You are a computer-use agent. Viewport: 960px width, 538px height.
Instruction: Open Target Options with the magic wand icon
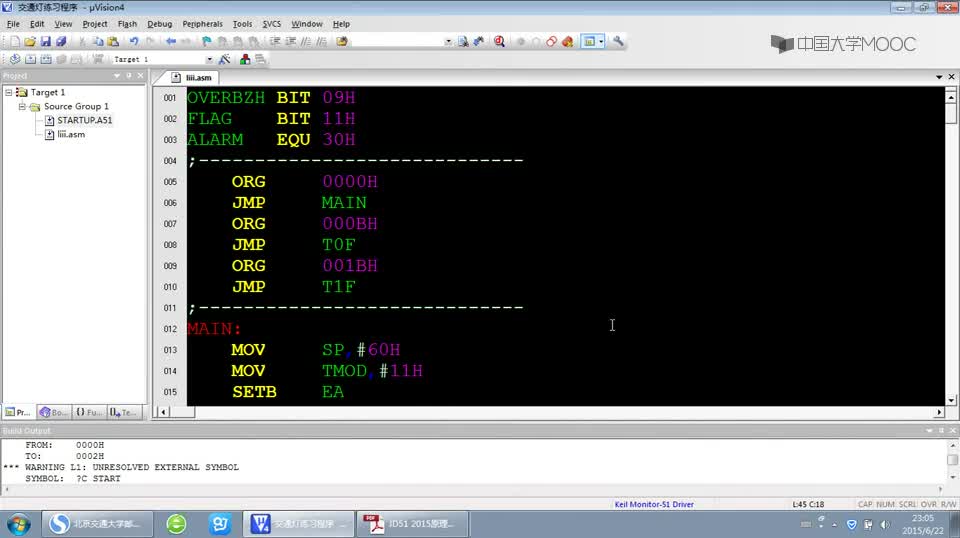click(x=225, y=59)
